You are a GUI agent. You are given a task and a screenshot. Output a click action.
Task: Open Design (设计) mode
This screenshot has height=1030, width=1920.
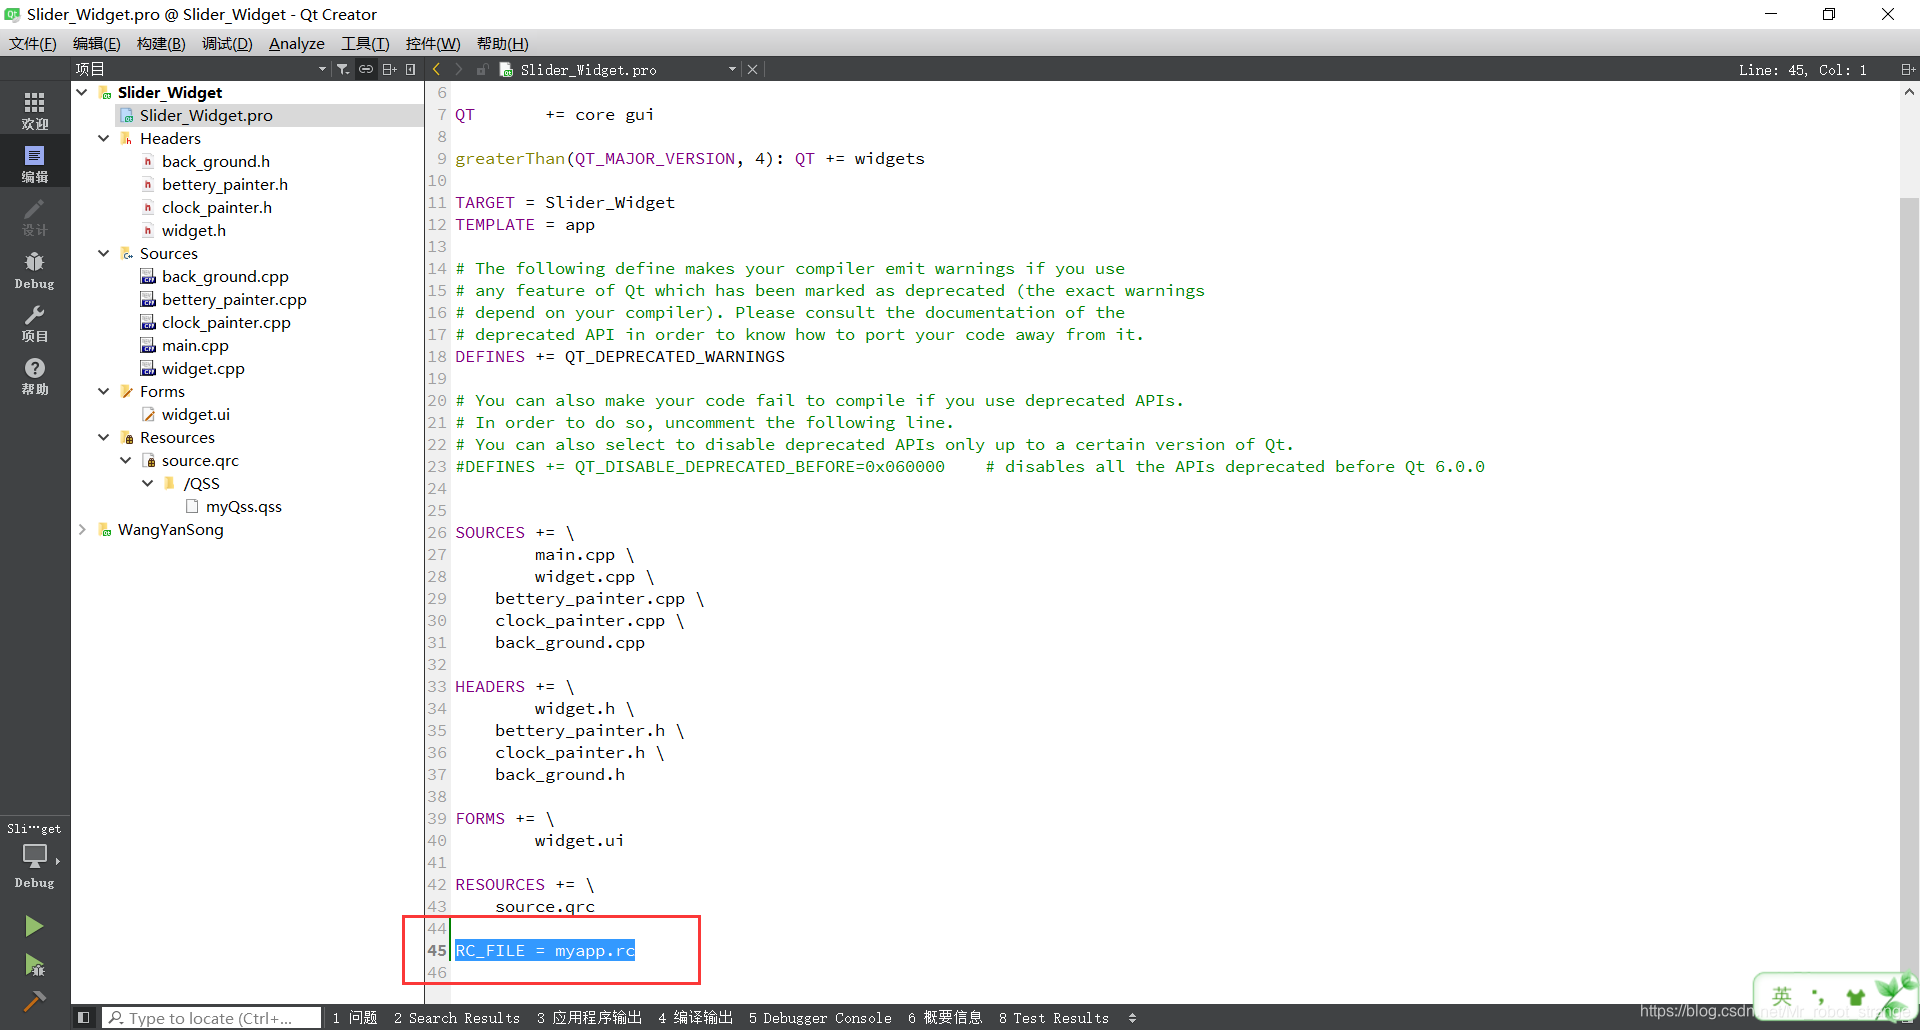[35, 216]
